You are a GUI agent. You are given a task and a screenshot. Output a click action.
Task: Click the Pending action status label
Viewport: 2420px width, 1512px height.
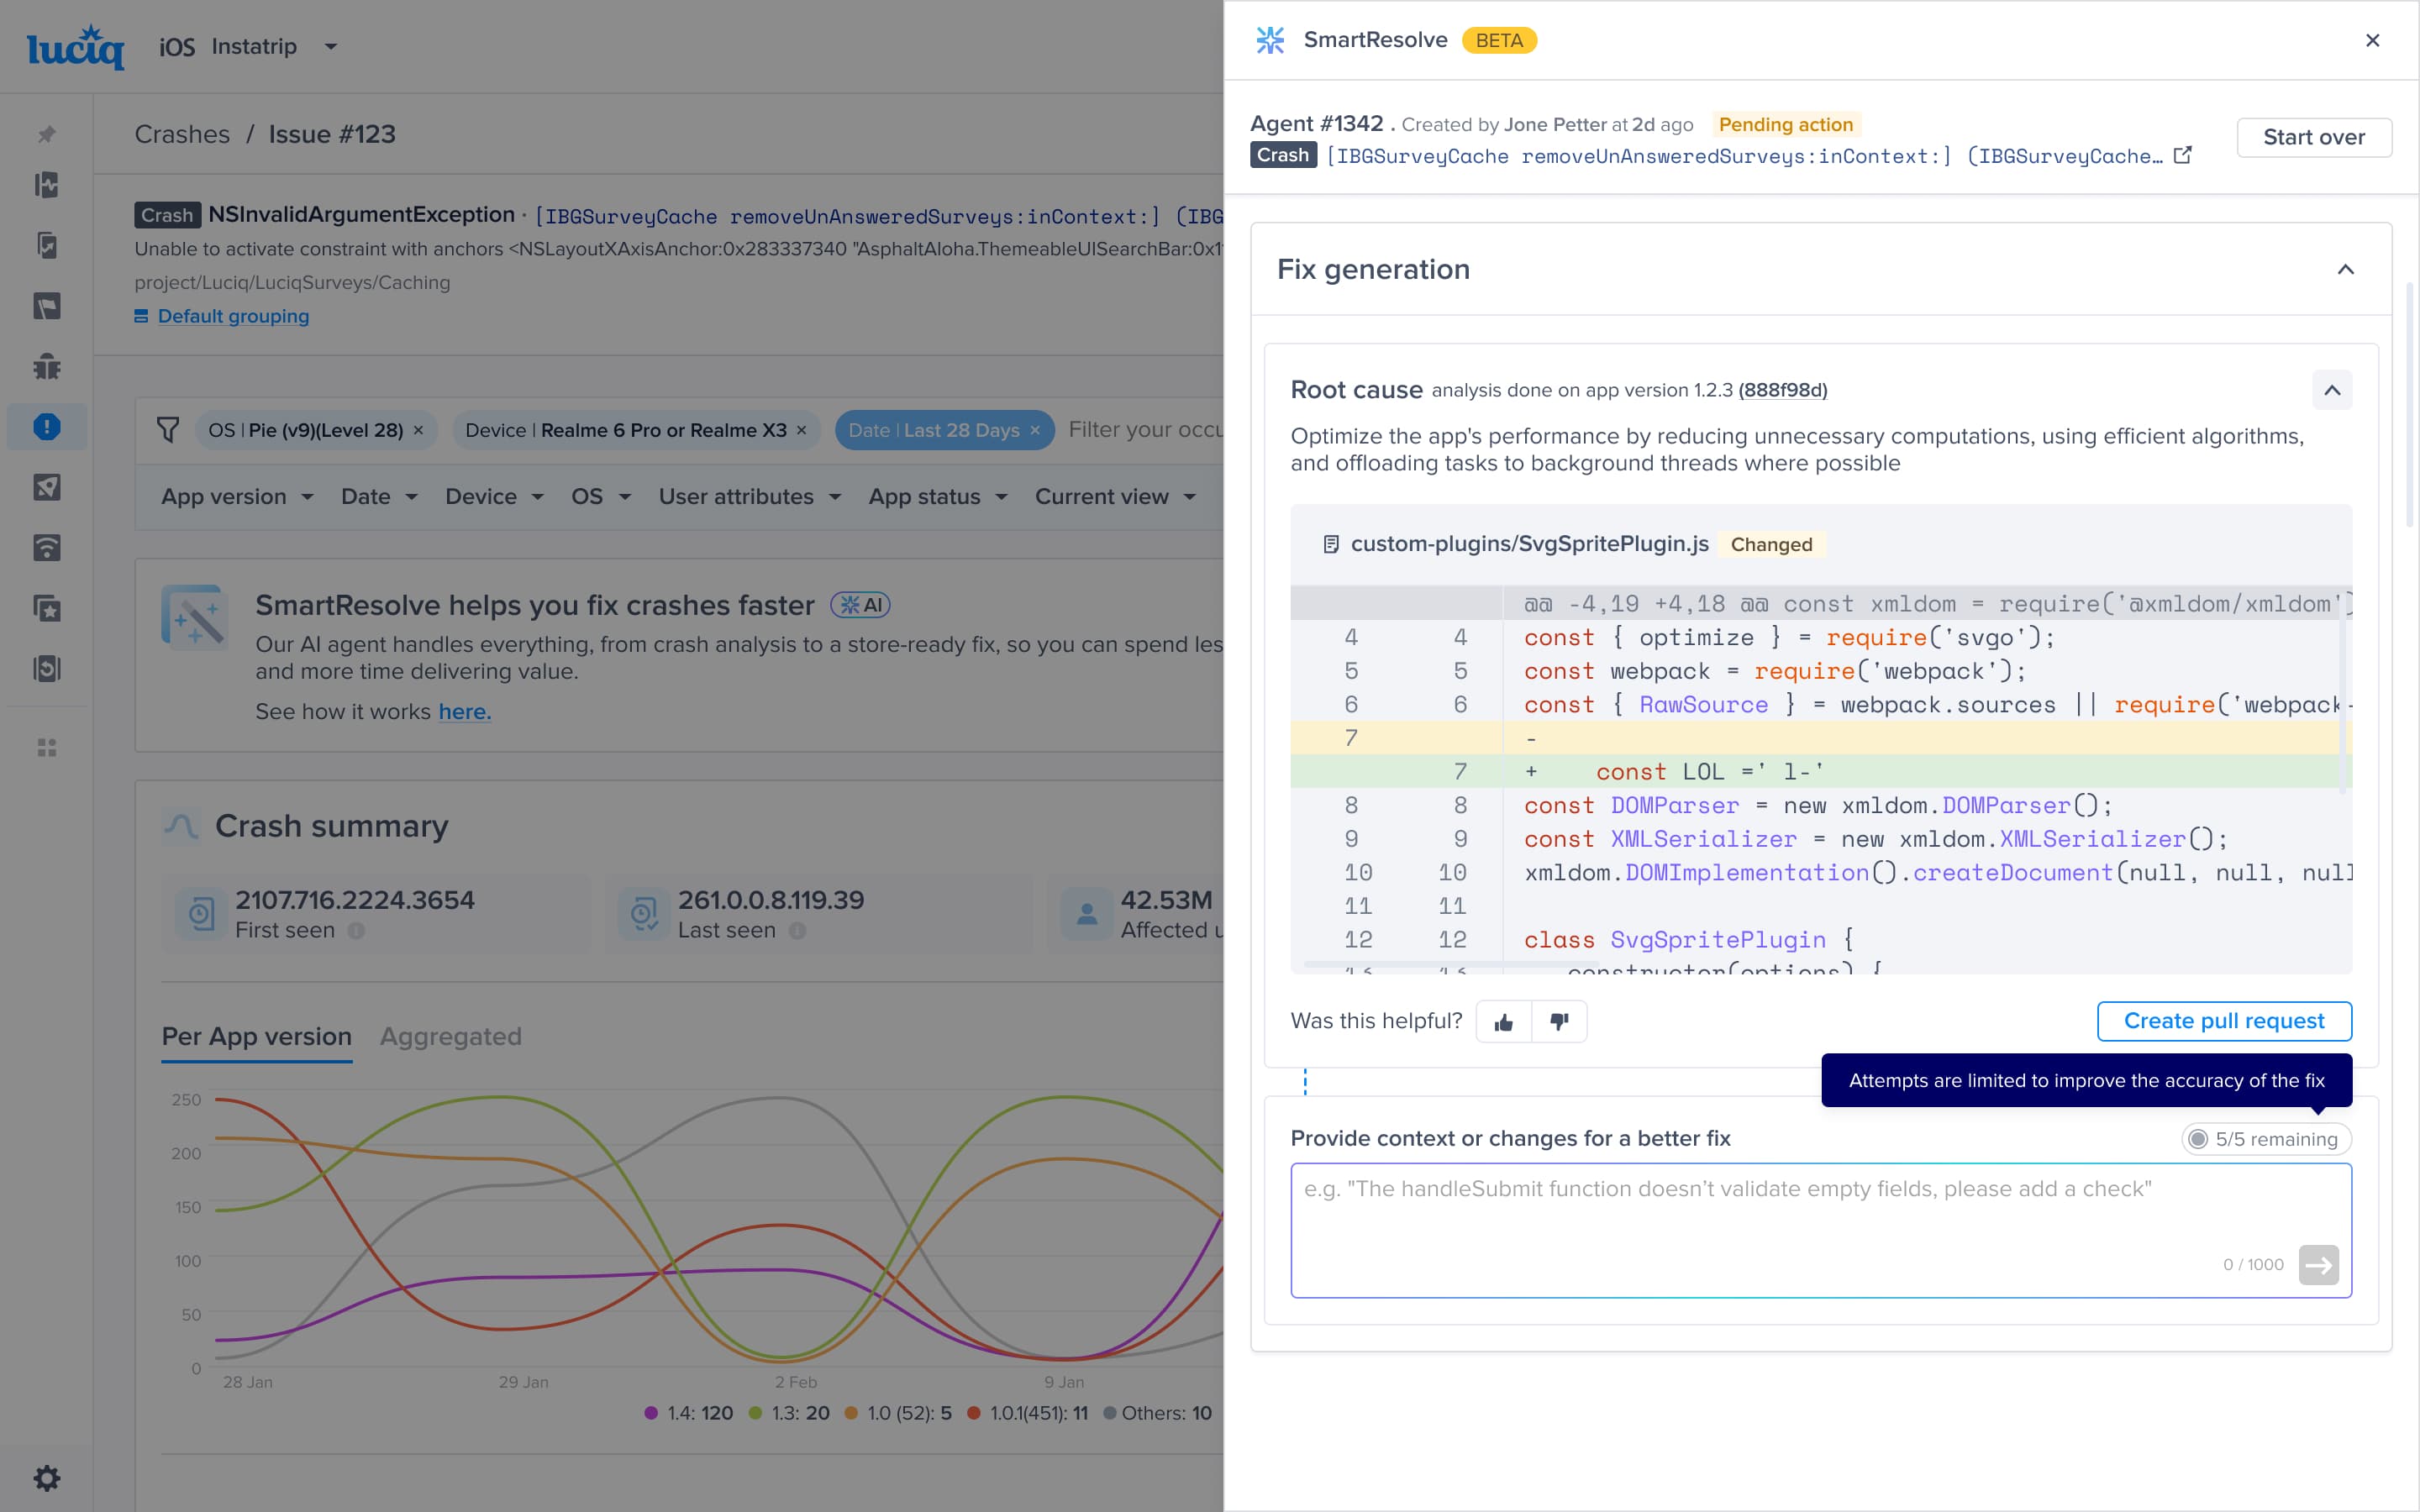pyautogui.click(x=1786, y=124)
